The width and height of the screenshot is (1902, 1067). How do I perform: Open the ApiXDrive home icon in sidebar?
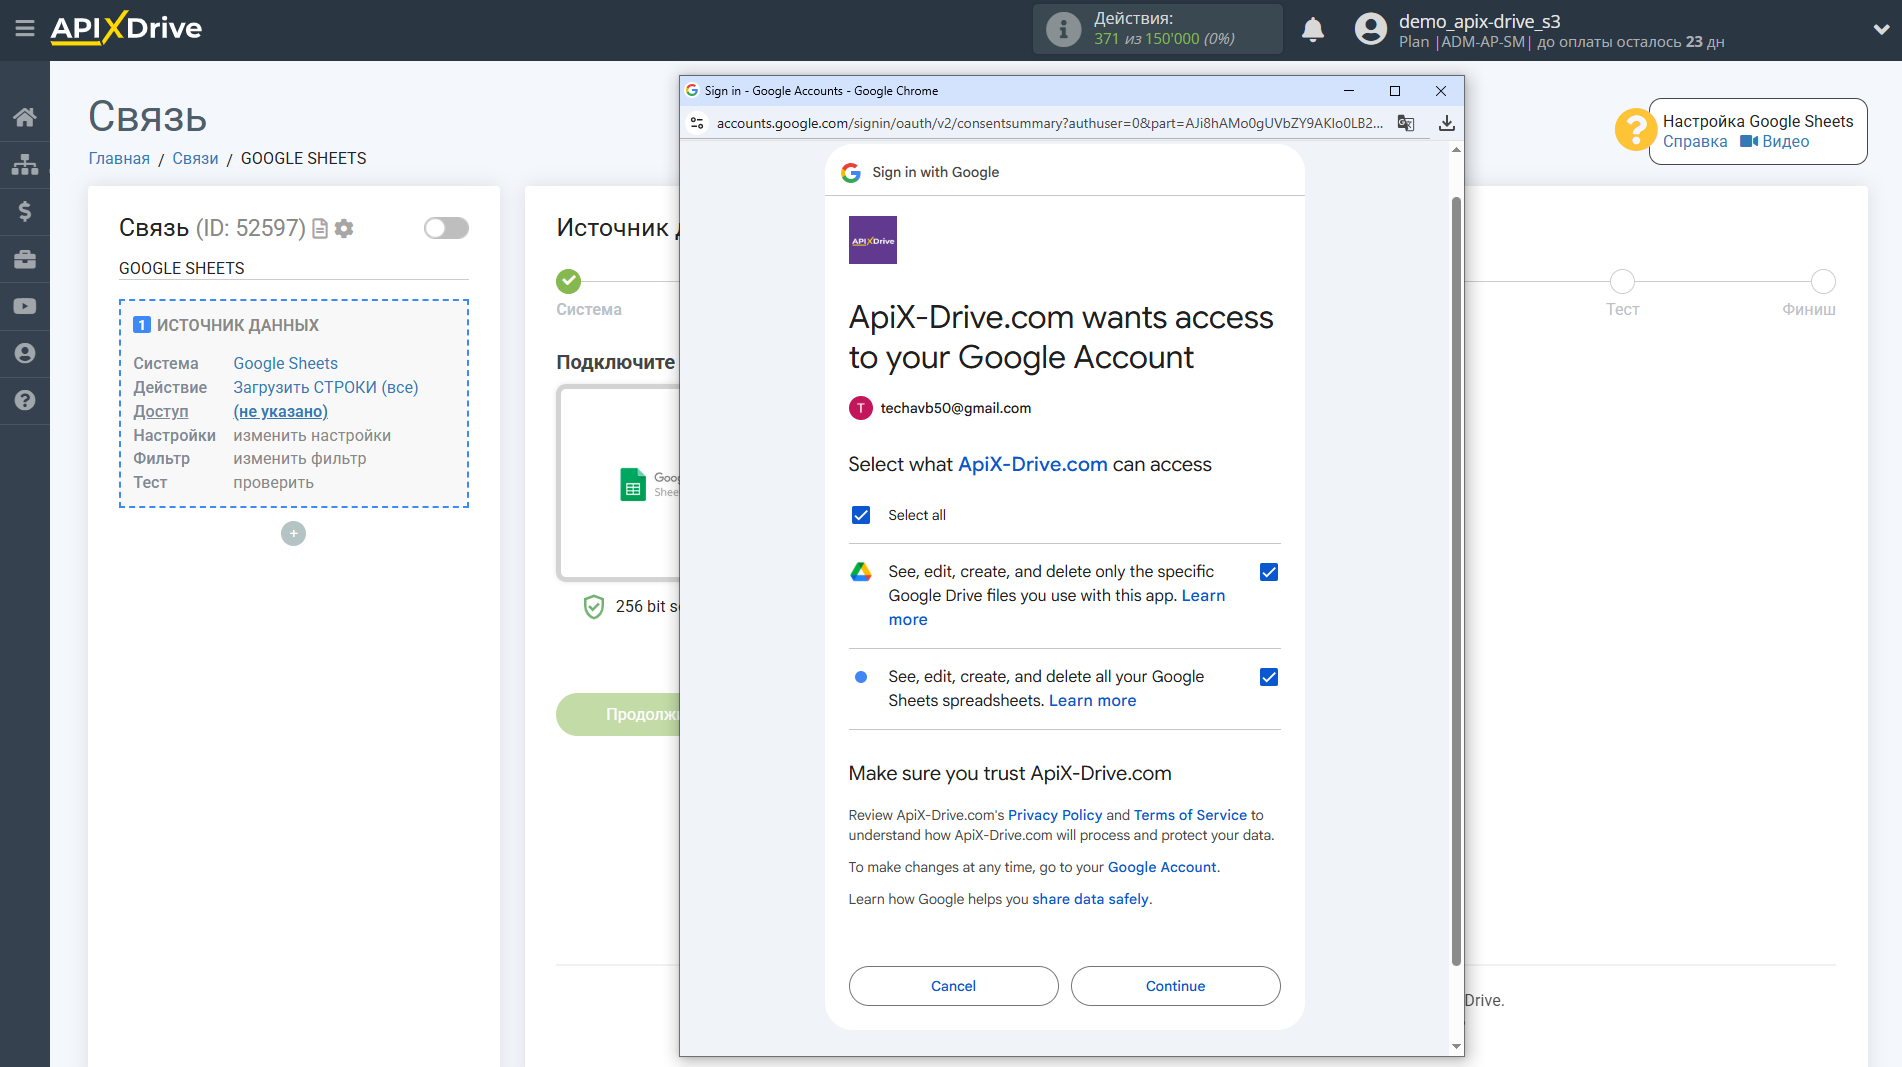click(25, 116)
